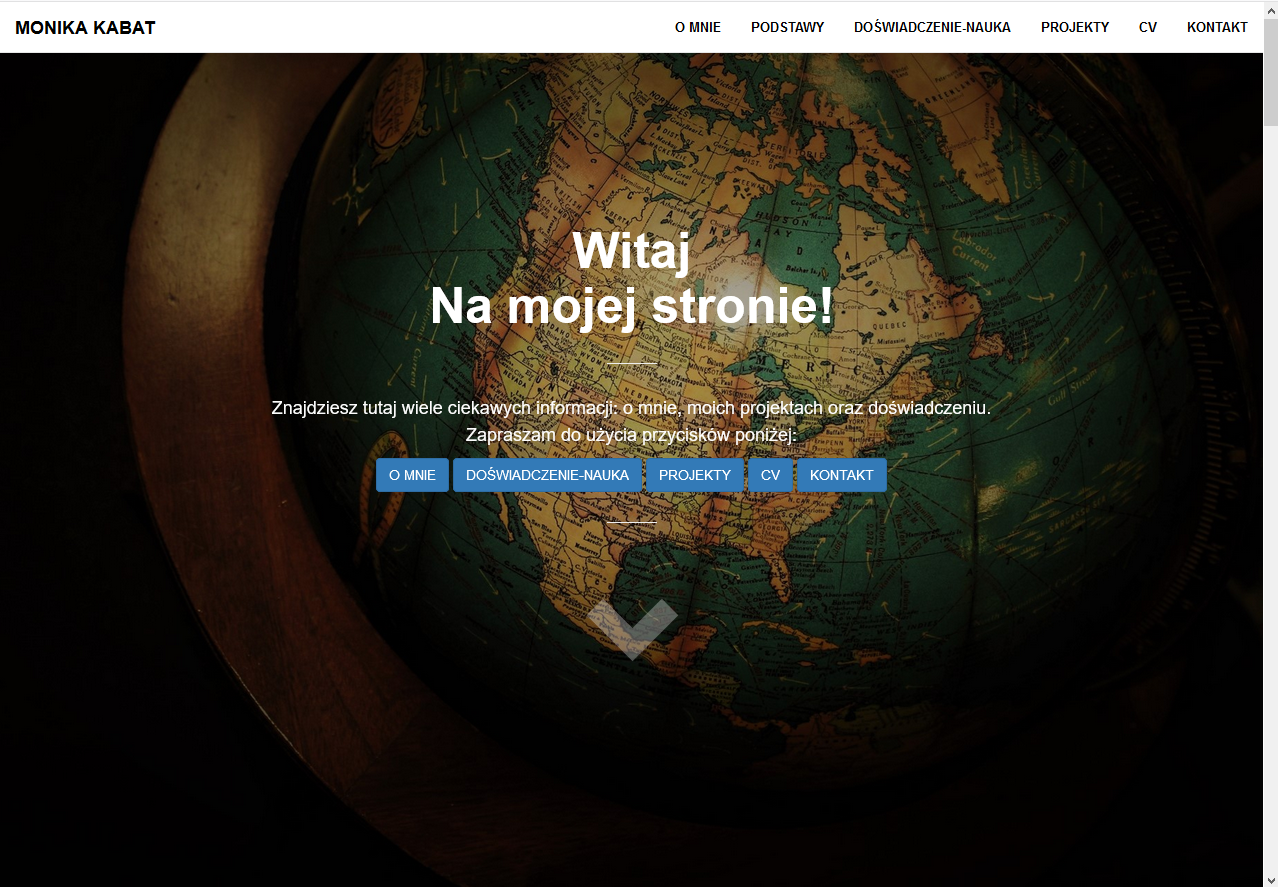Click the blue KONTAKT button
The width and height of the screenshot is (1278, 887).
[x=842, y=475]
